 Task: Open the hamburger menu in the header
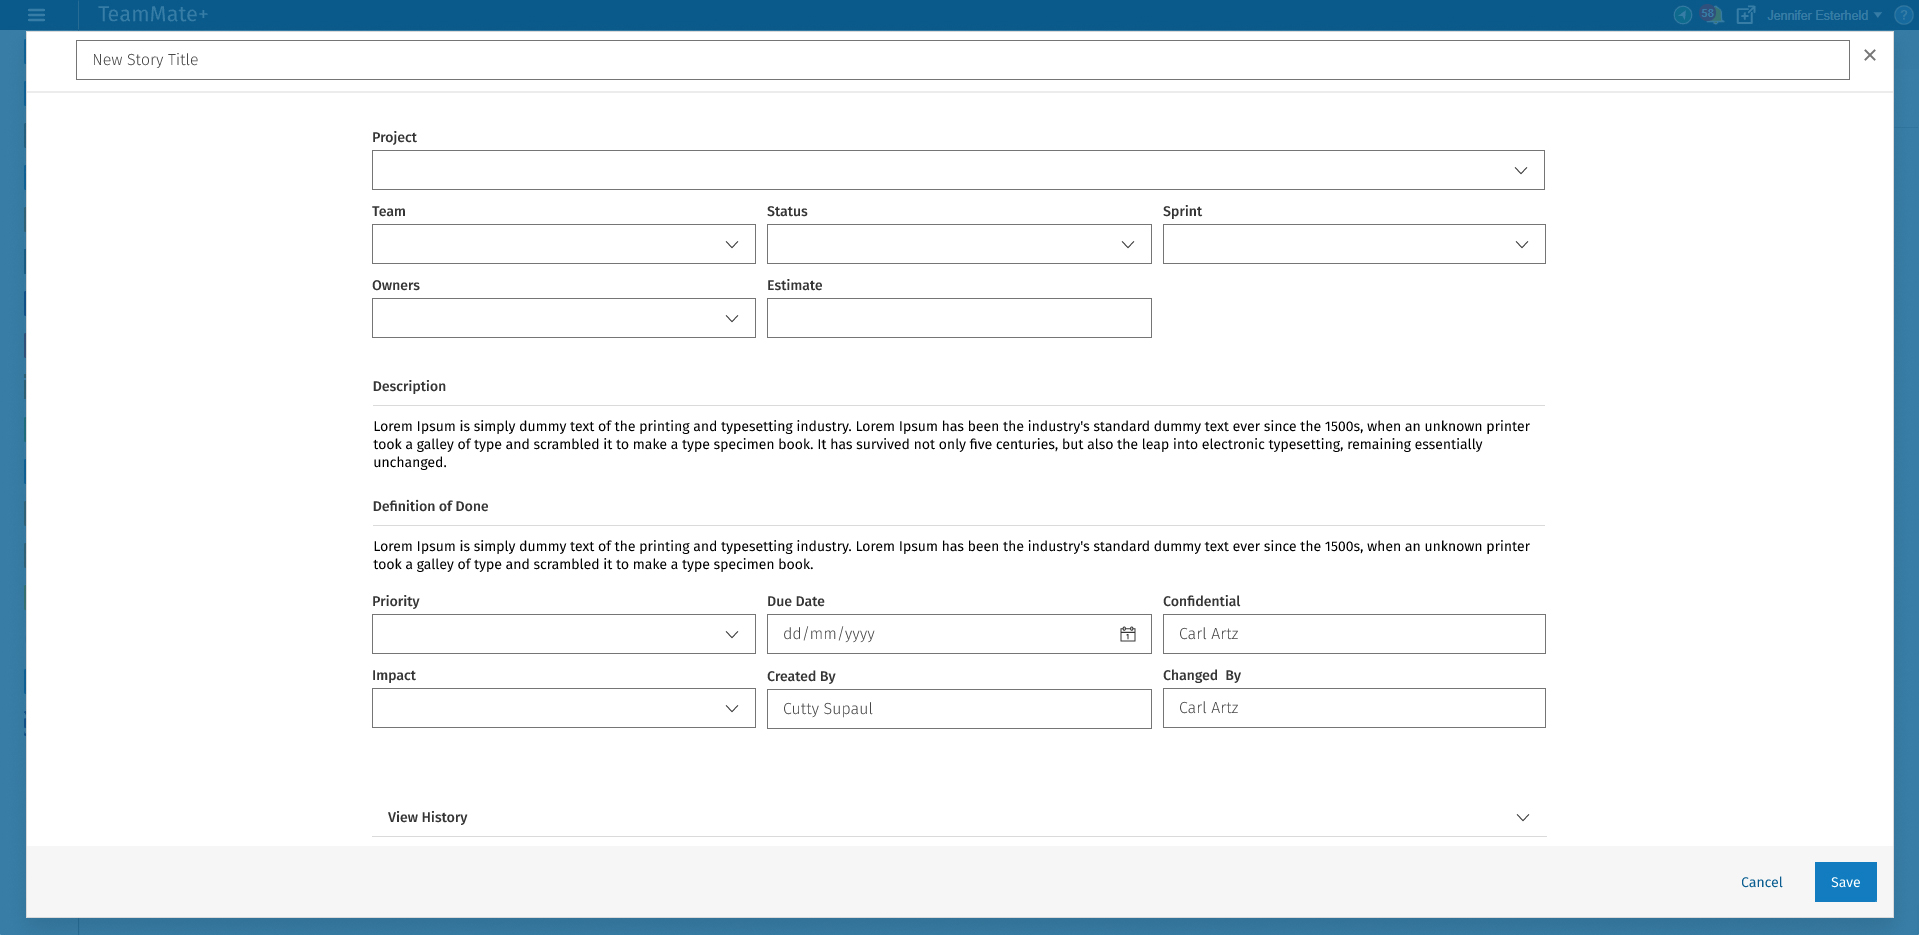pyautogui.click(x=37, y=15)
